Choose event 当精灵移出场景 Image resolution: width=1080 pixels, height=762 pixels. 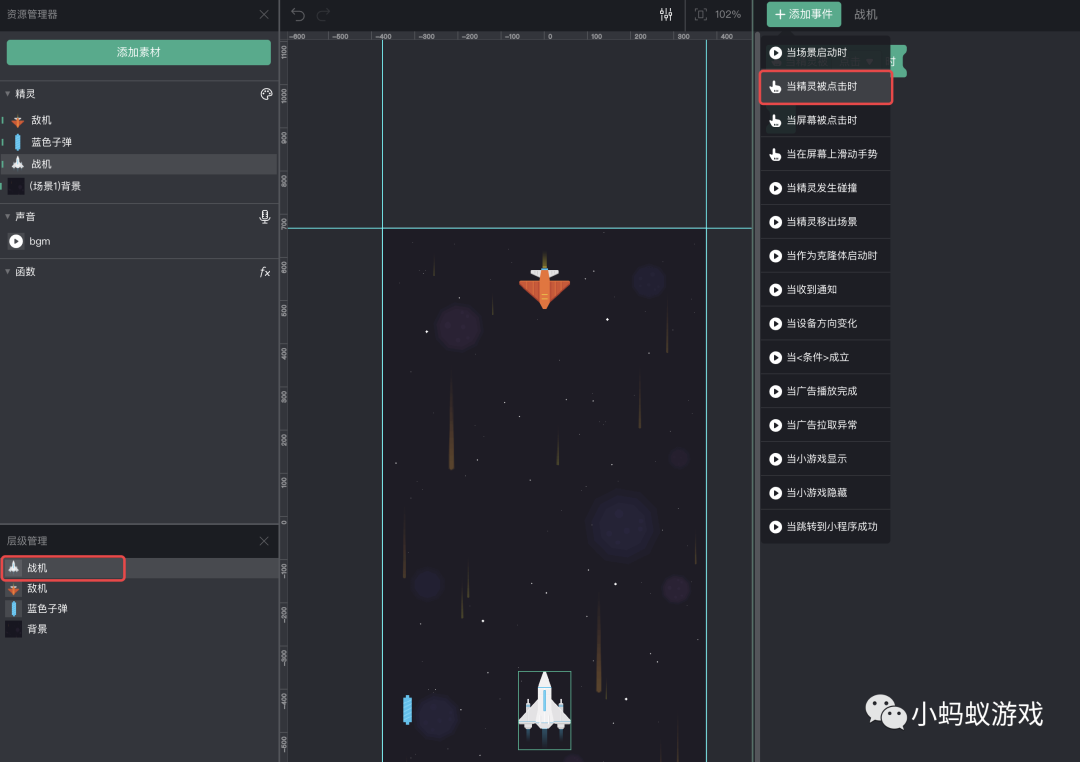tap(825, 222)
